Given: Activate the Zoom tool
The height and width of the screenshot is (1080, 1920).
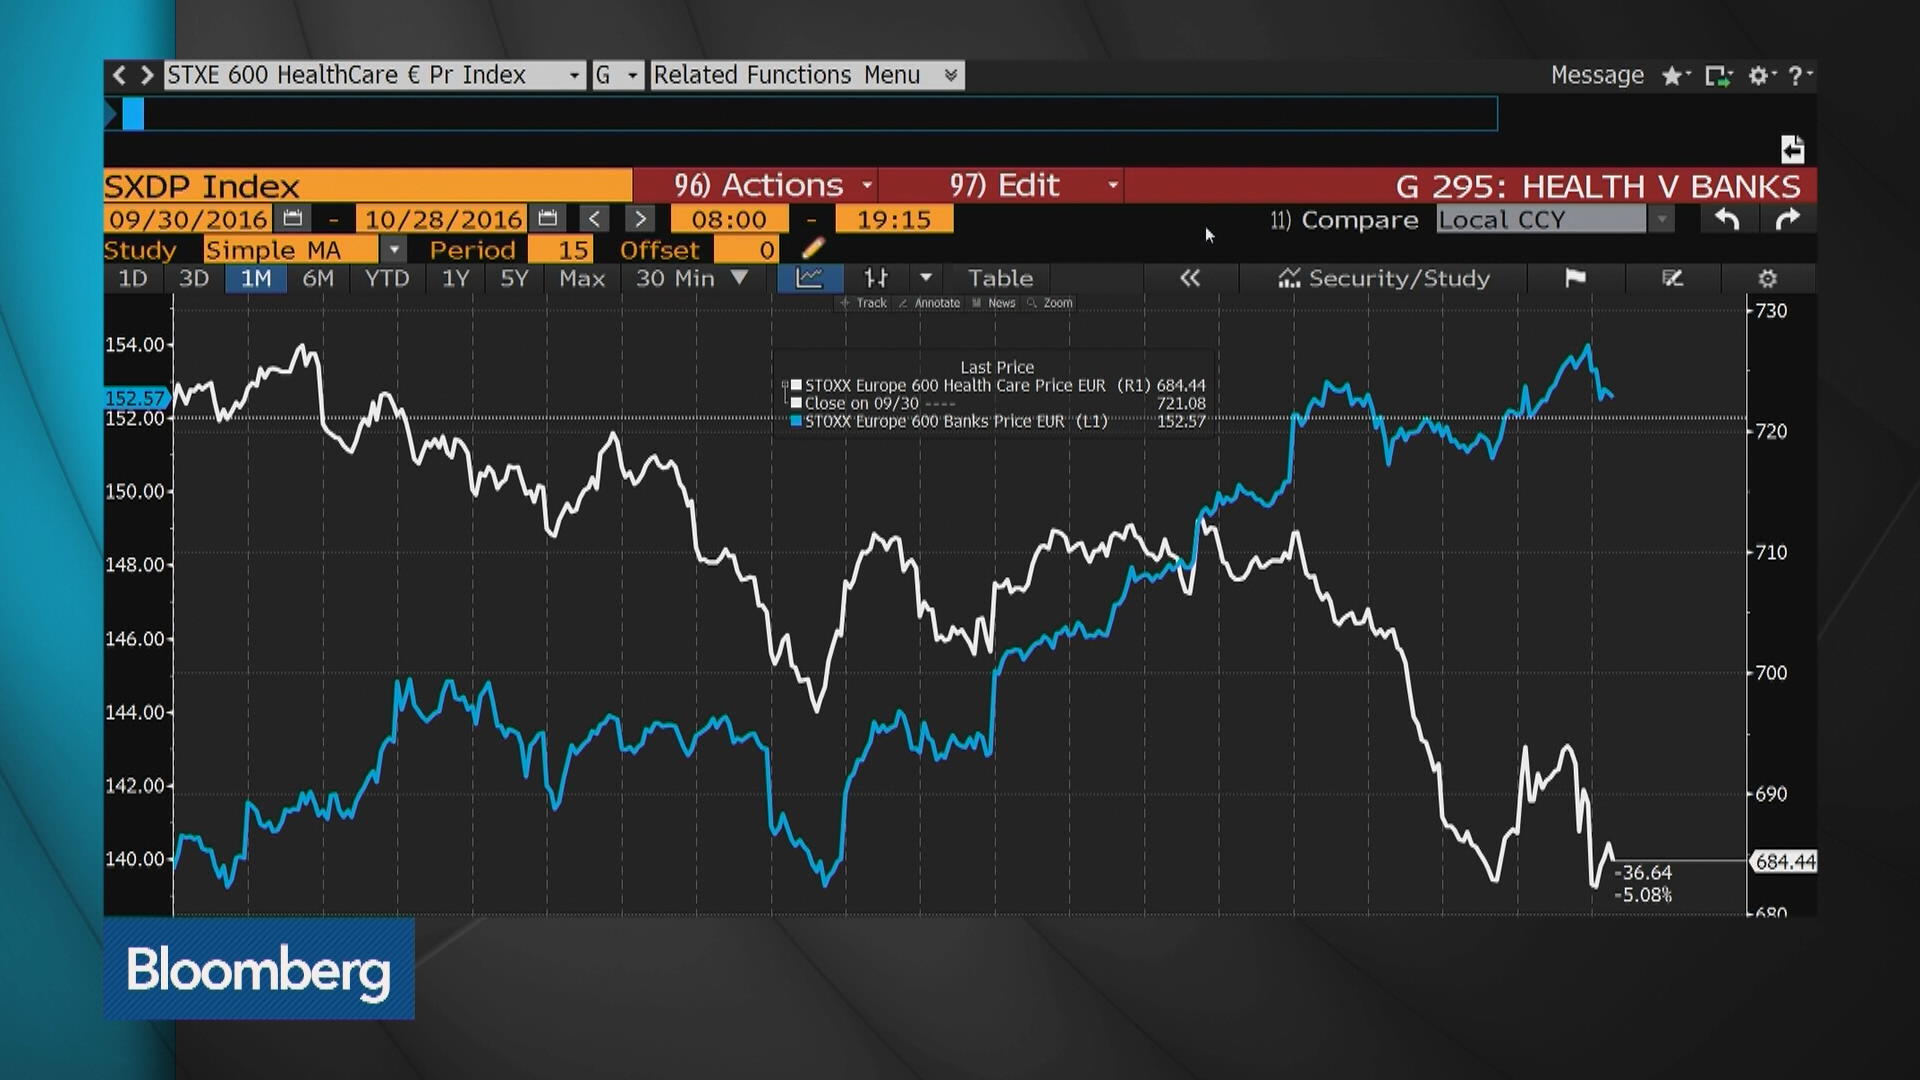Looking at the screenshot, I should point(1050,303).
